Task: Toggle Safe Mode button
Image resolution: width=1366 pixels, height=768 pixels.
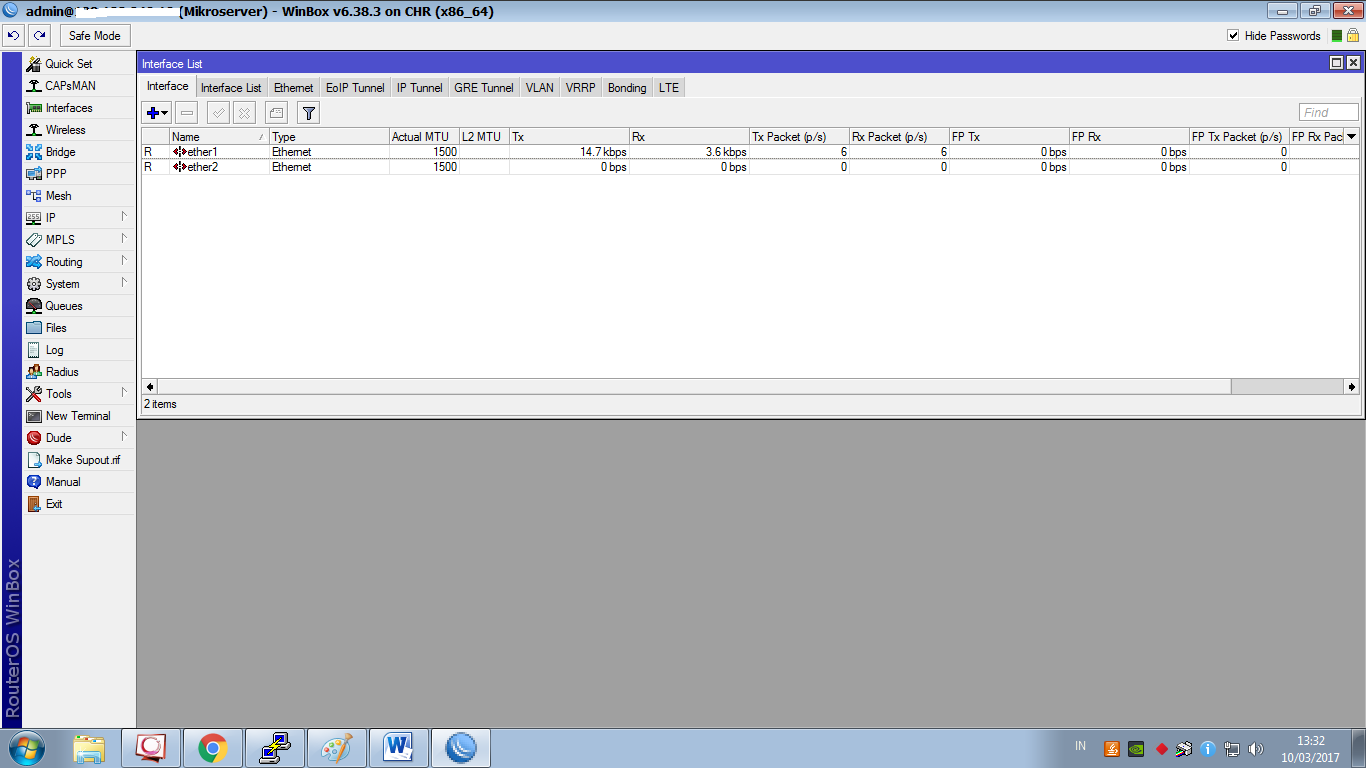Action: tap(94, 35)
